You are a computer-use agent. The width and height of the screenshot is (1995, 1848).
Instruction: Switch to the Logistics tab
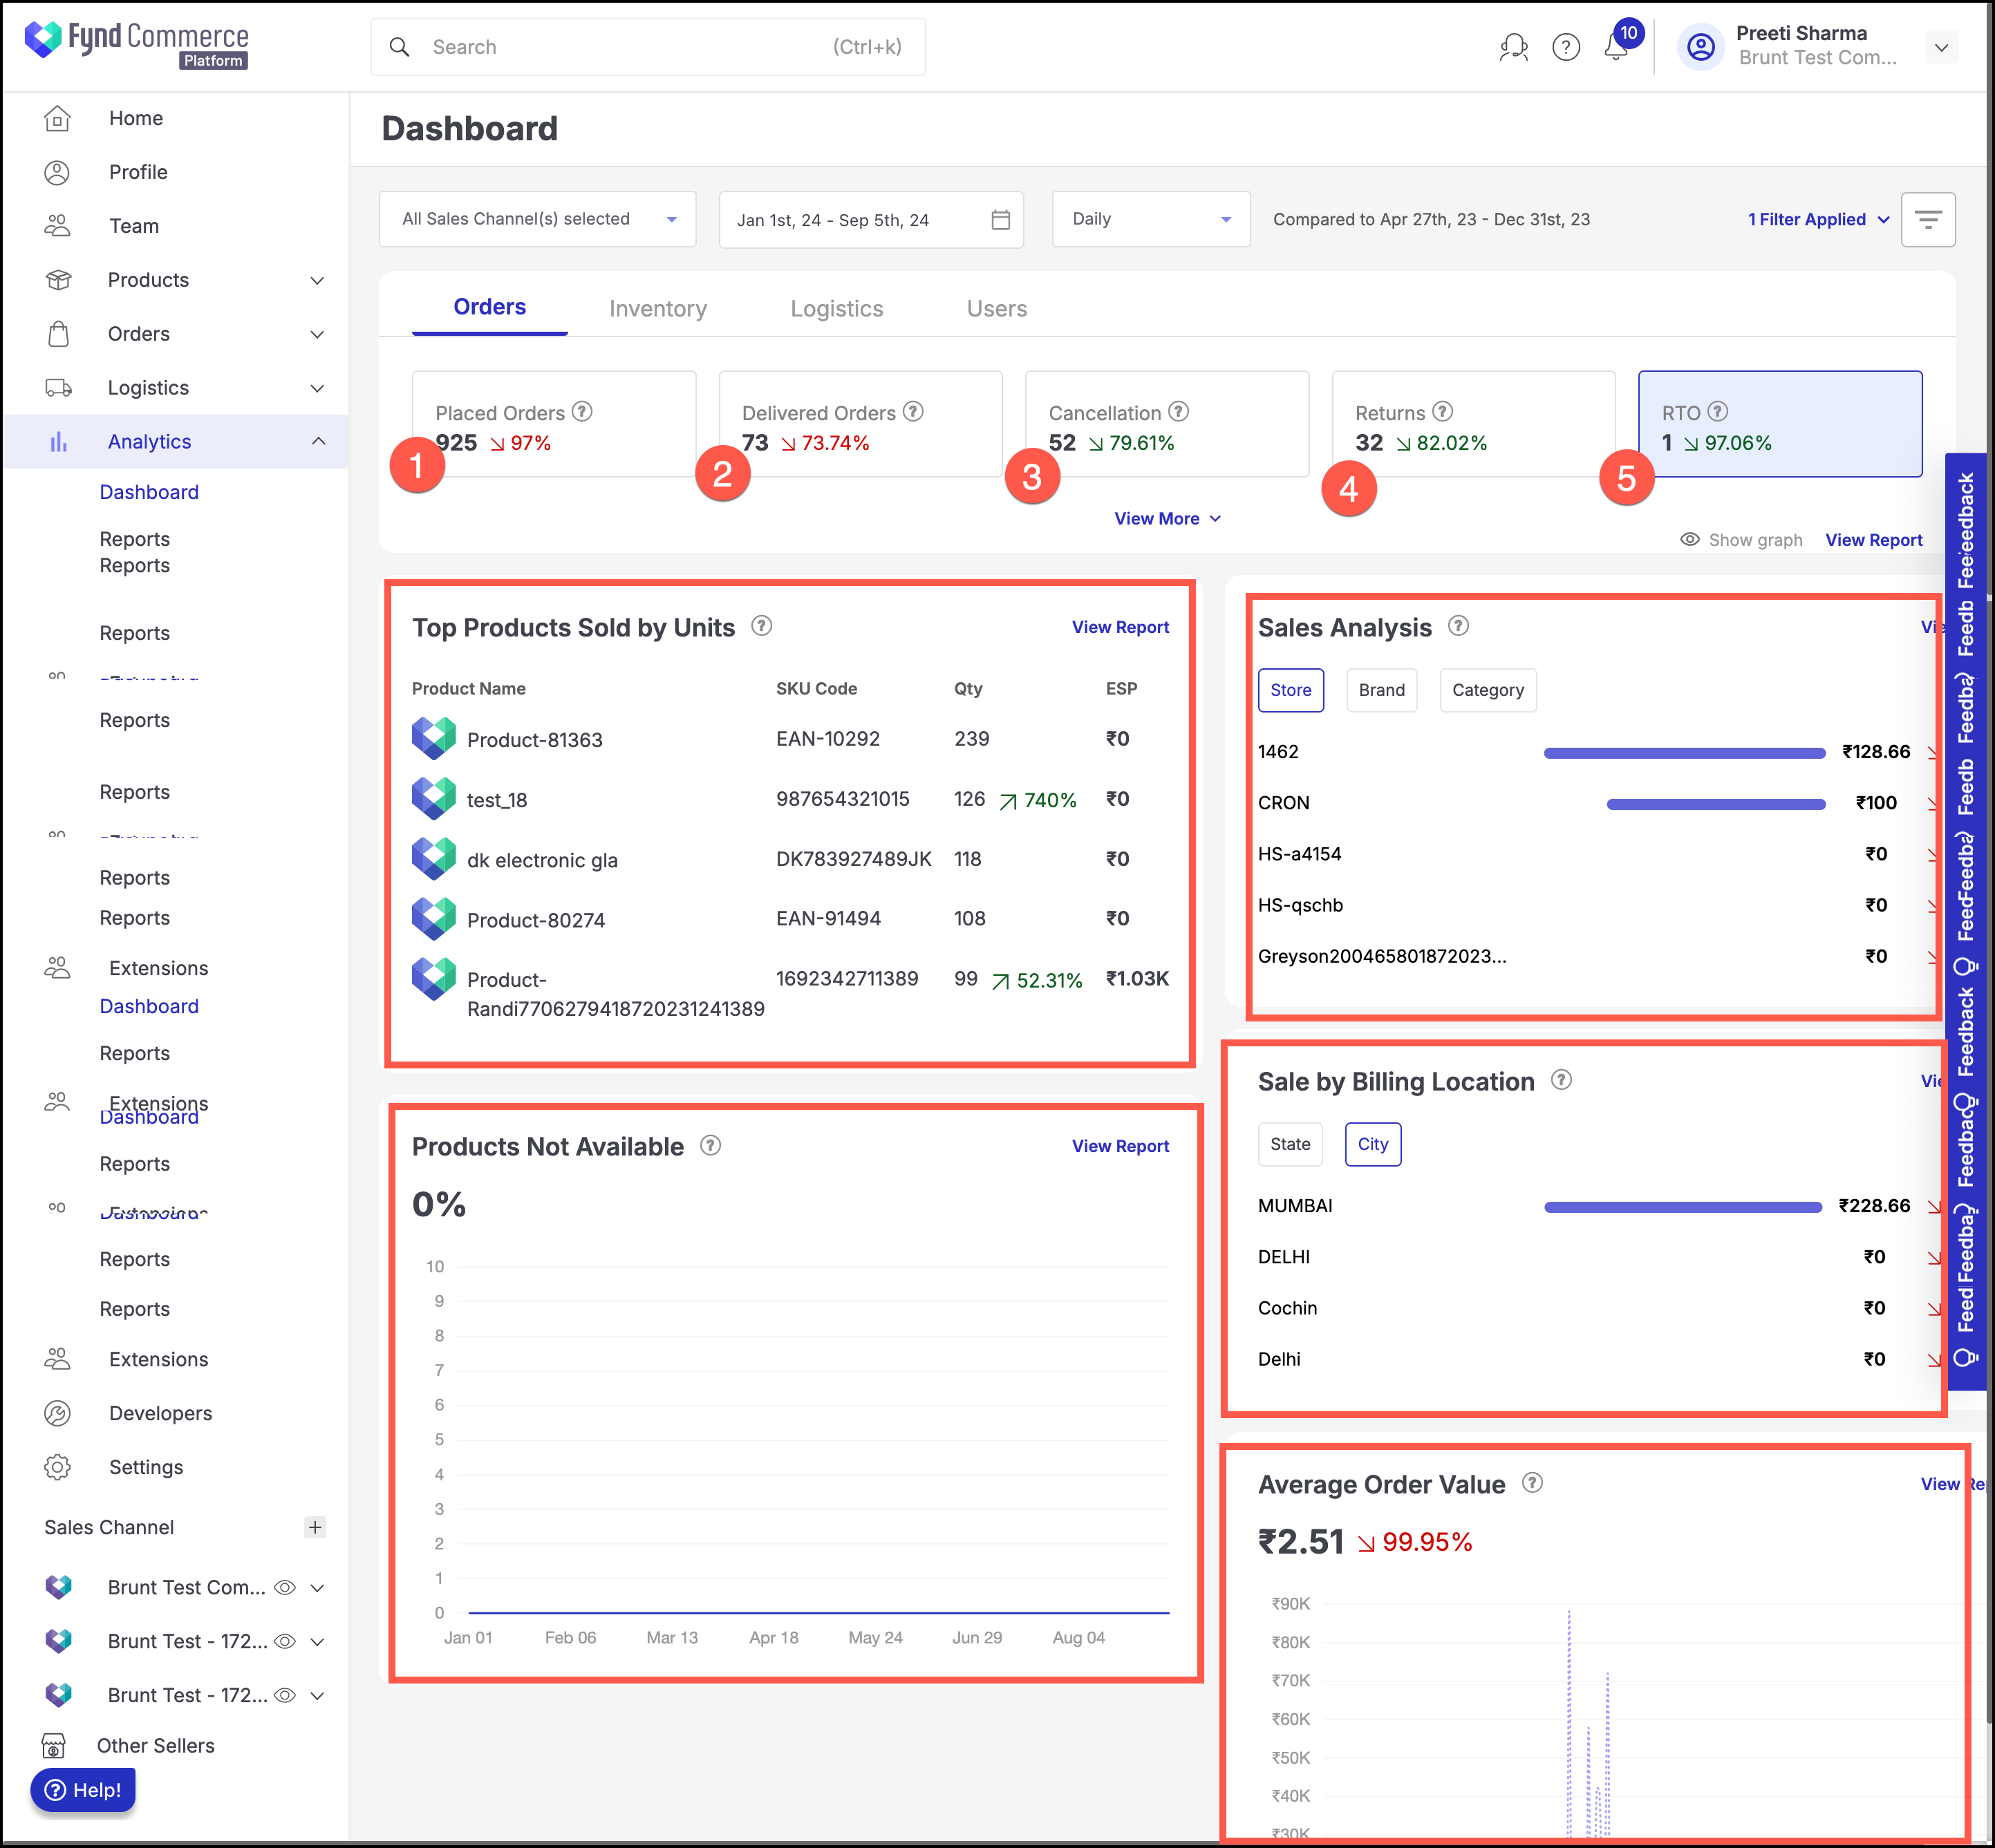pos(837,309)
